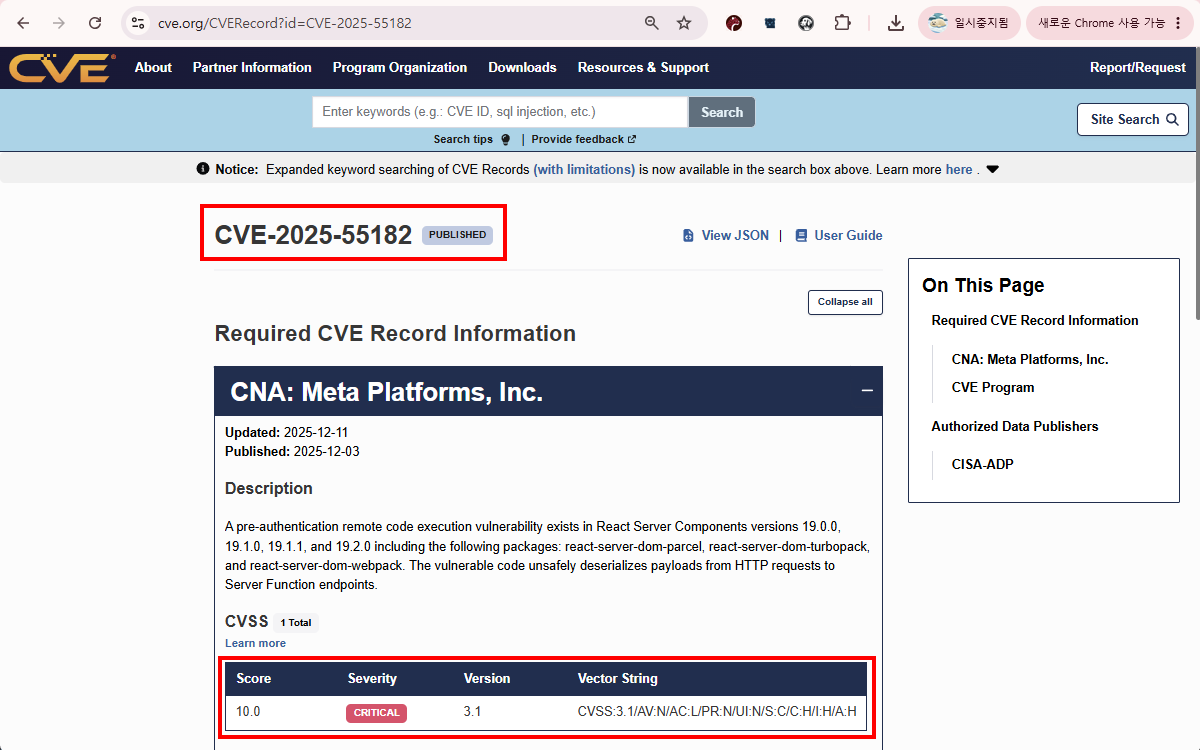
Task: Click the CVSS vector string value
Action: pos(717,712)
